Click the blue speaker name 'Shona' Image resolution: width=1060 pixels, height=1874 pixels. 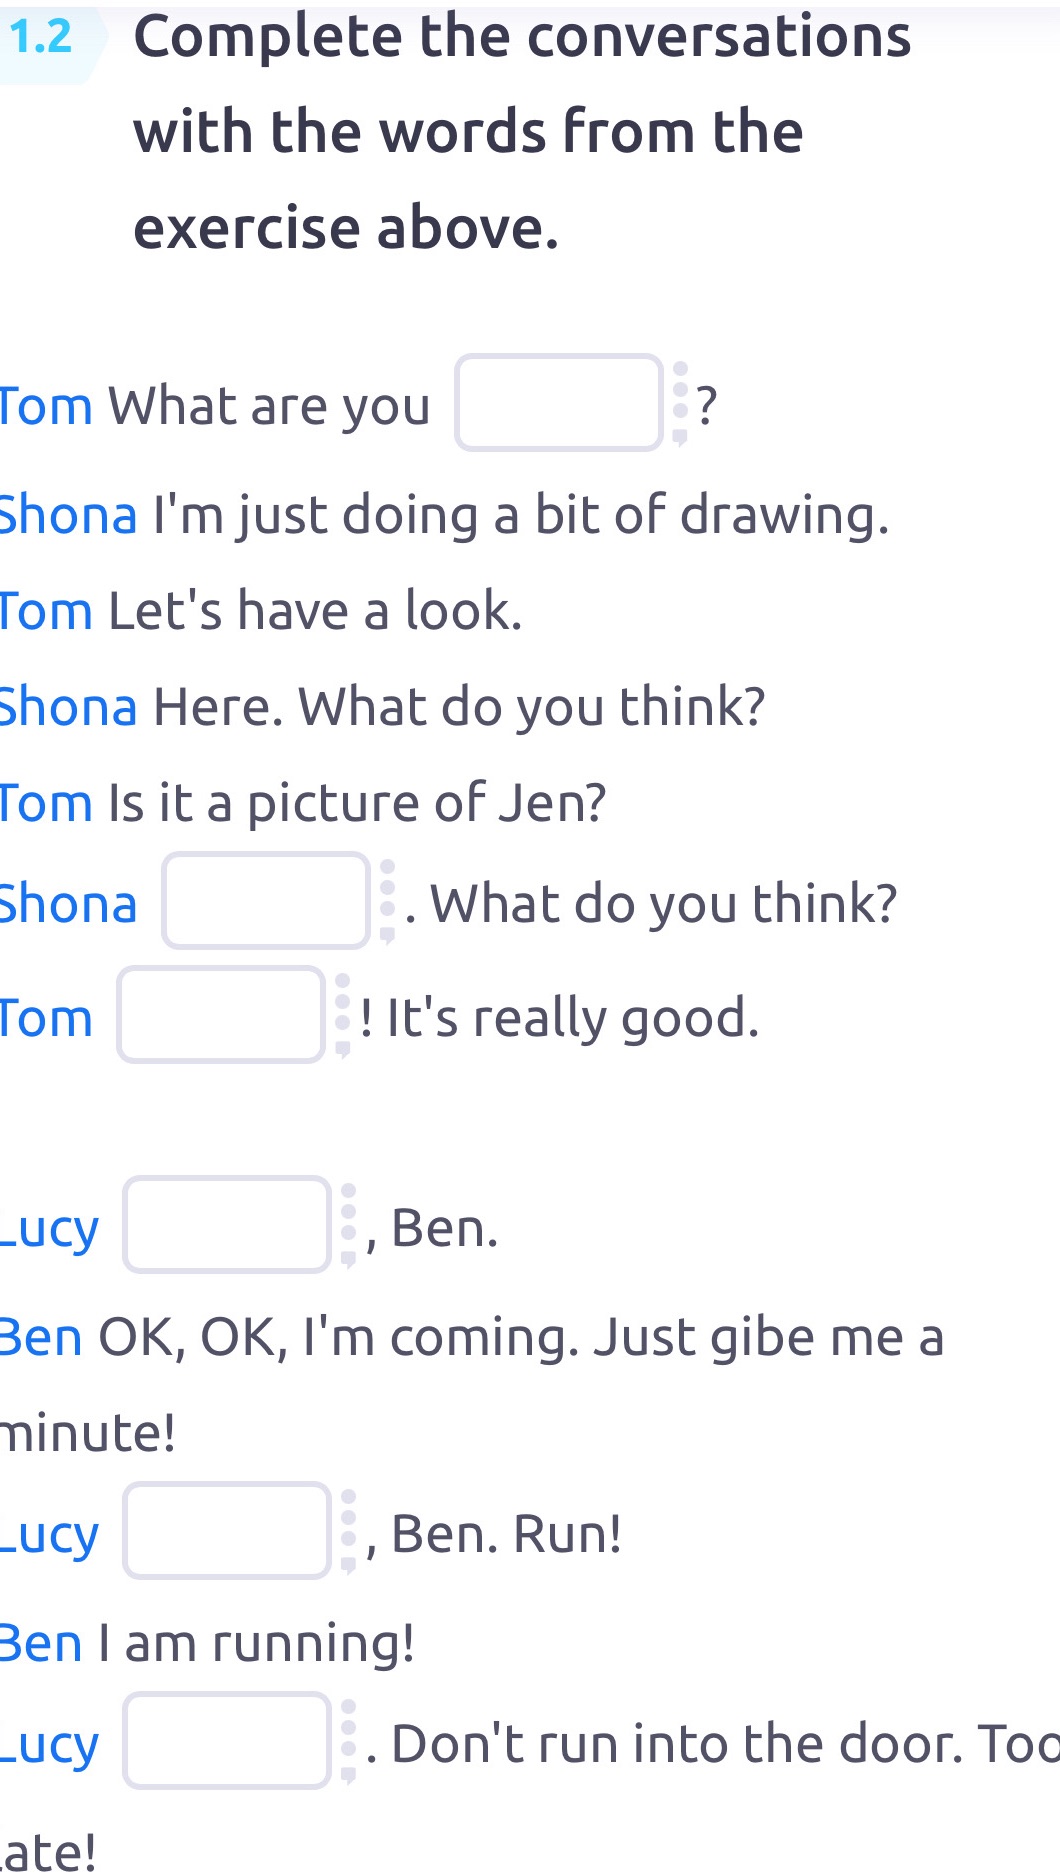[67, 514]
